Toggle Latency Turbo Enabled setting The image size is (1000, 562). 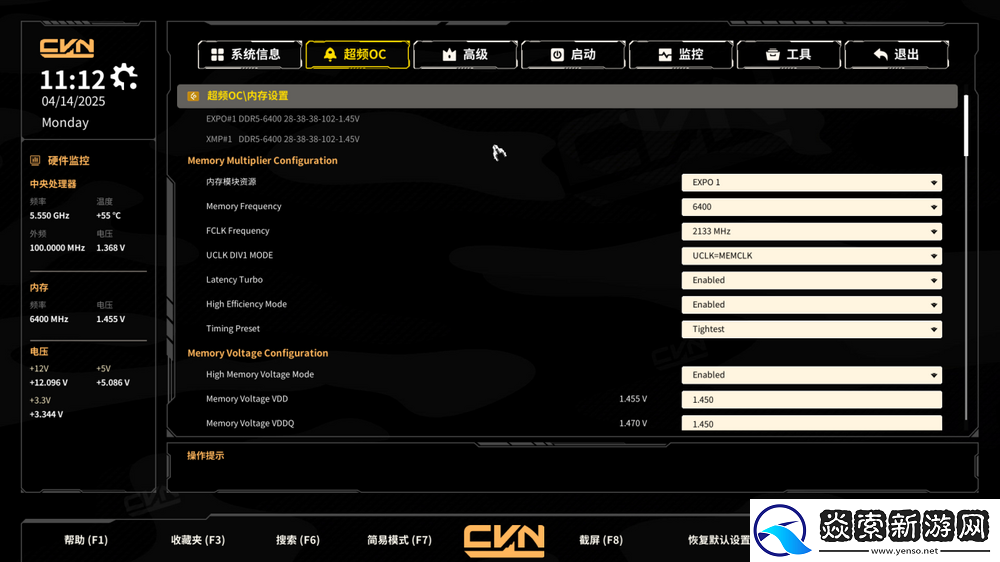point(811,280)
